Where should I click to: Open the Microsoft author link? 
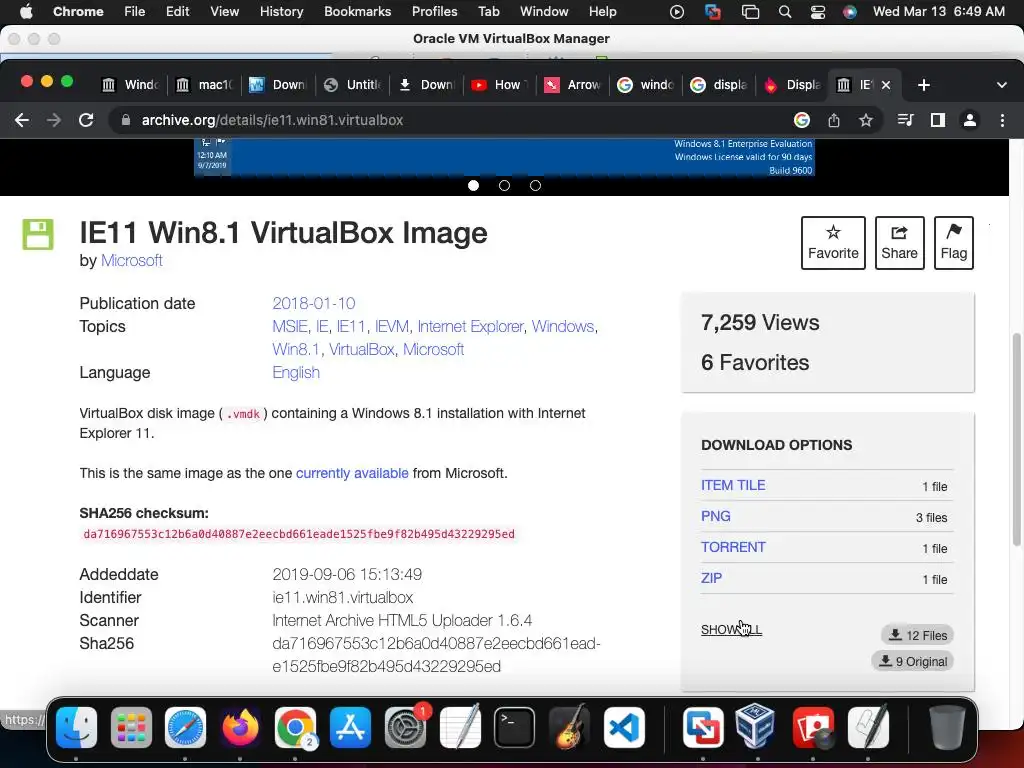click(x=131, y=261)
